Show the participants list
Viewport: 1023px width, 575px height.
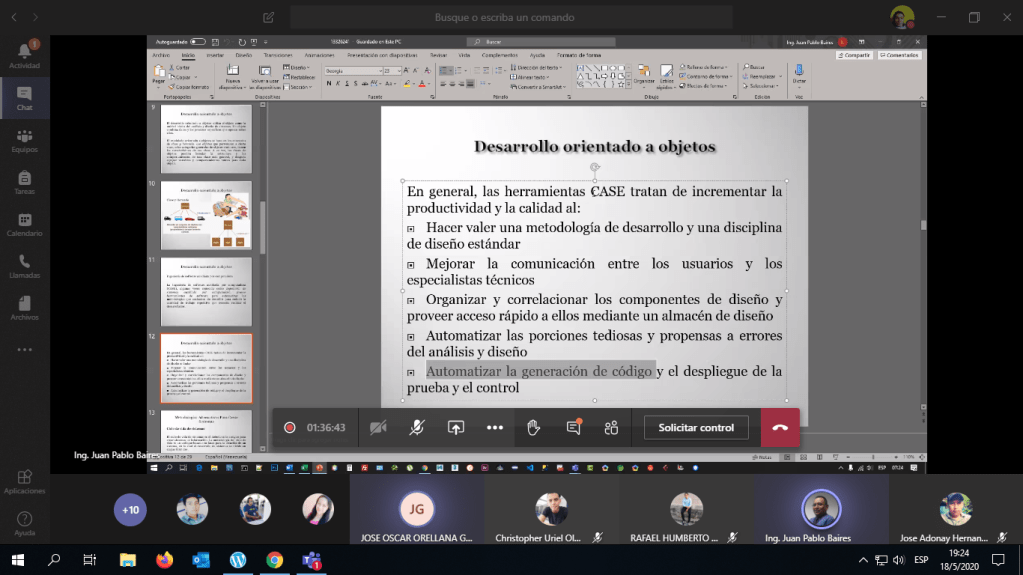pyautogui.click(x=611, y=427)
